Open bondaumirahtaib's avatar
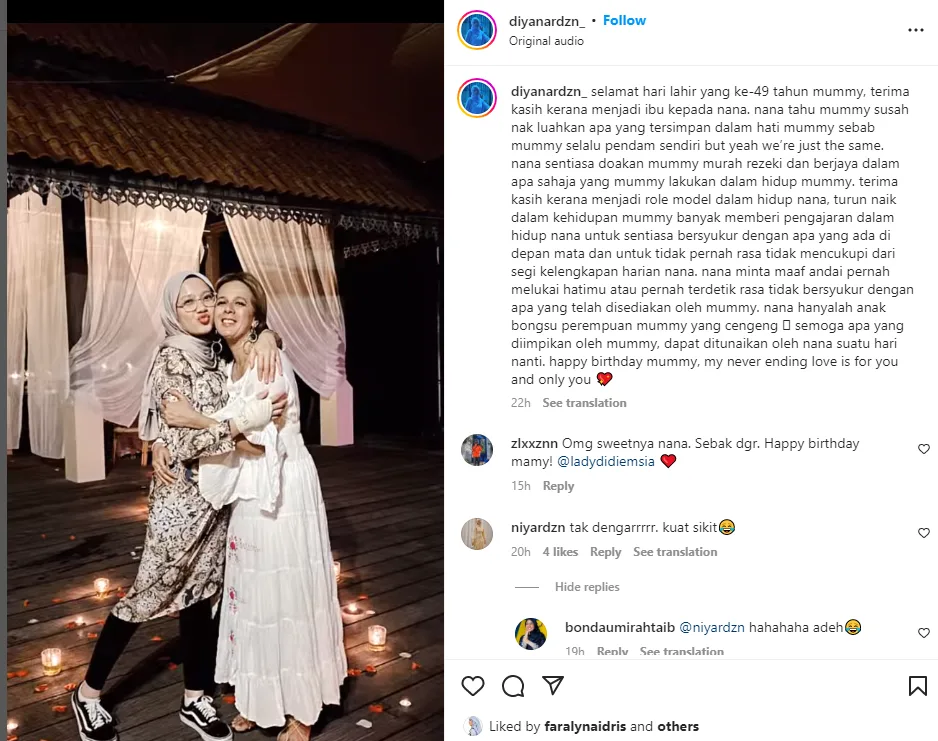 [x=531, y=633]
